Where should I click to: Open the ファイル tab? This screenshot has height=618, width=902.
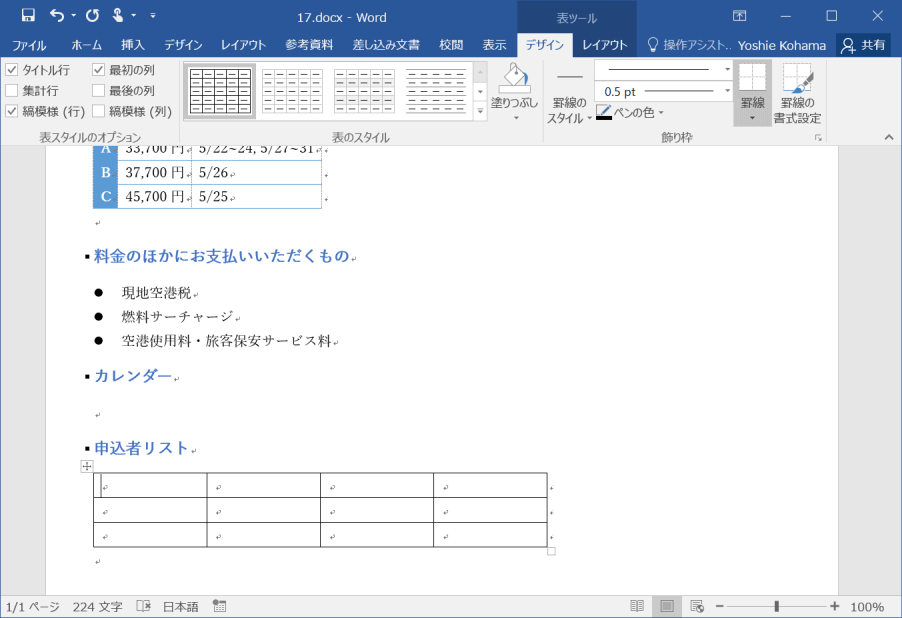point(29,45)
